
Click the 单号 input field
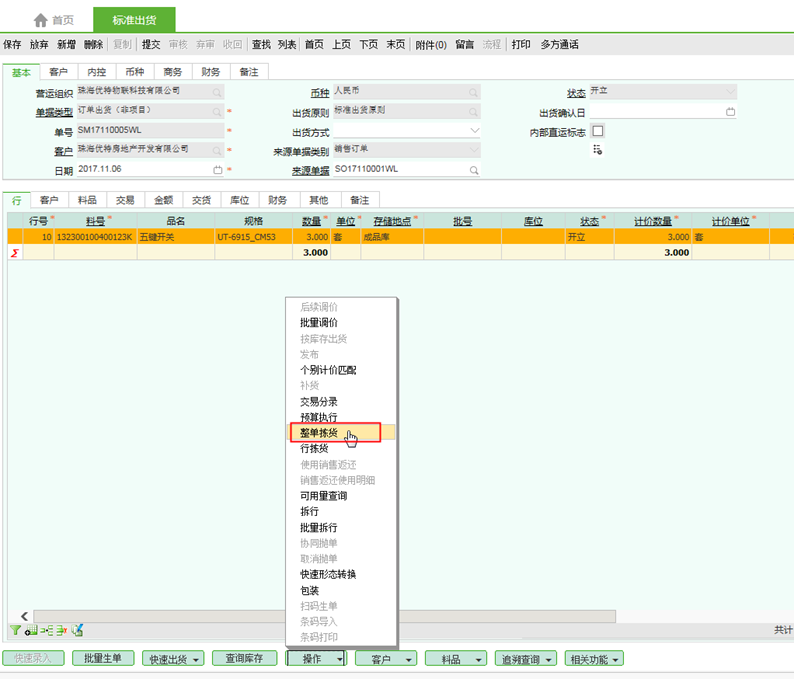coord(150,130)
